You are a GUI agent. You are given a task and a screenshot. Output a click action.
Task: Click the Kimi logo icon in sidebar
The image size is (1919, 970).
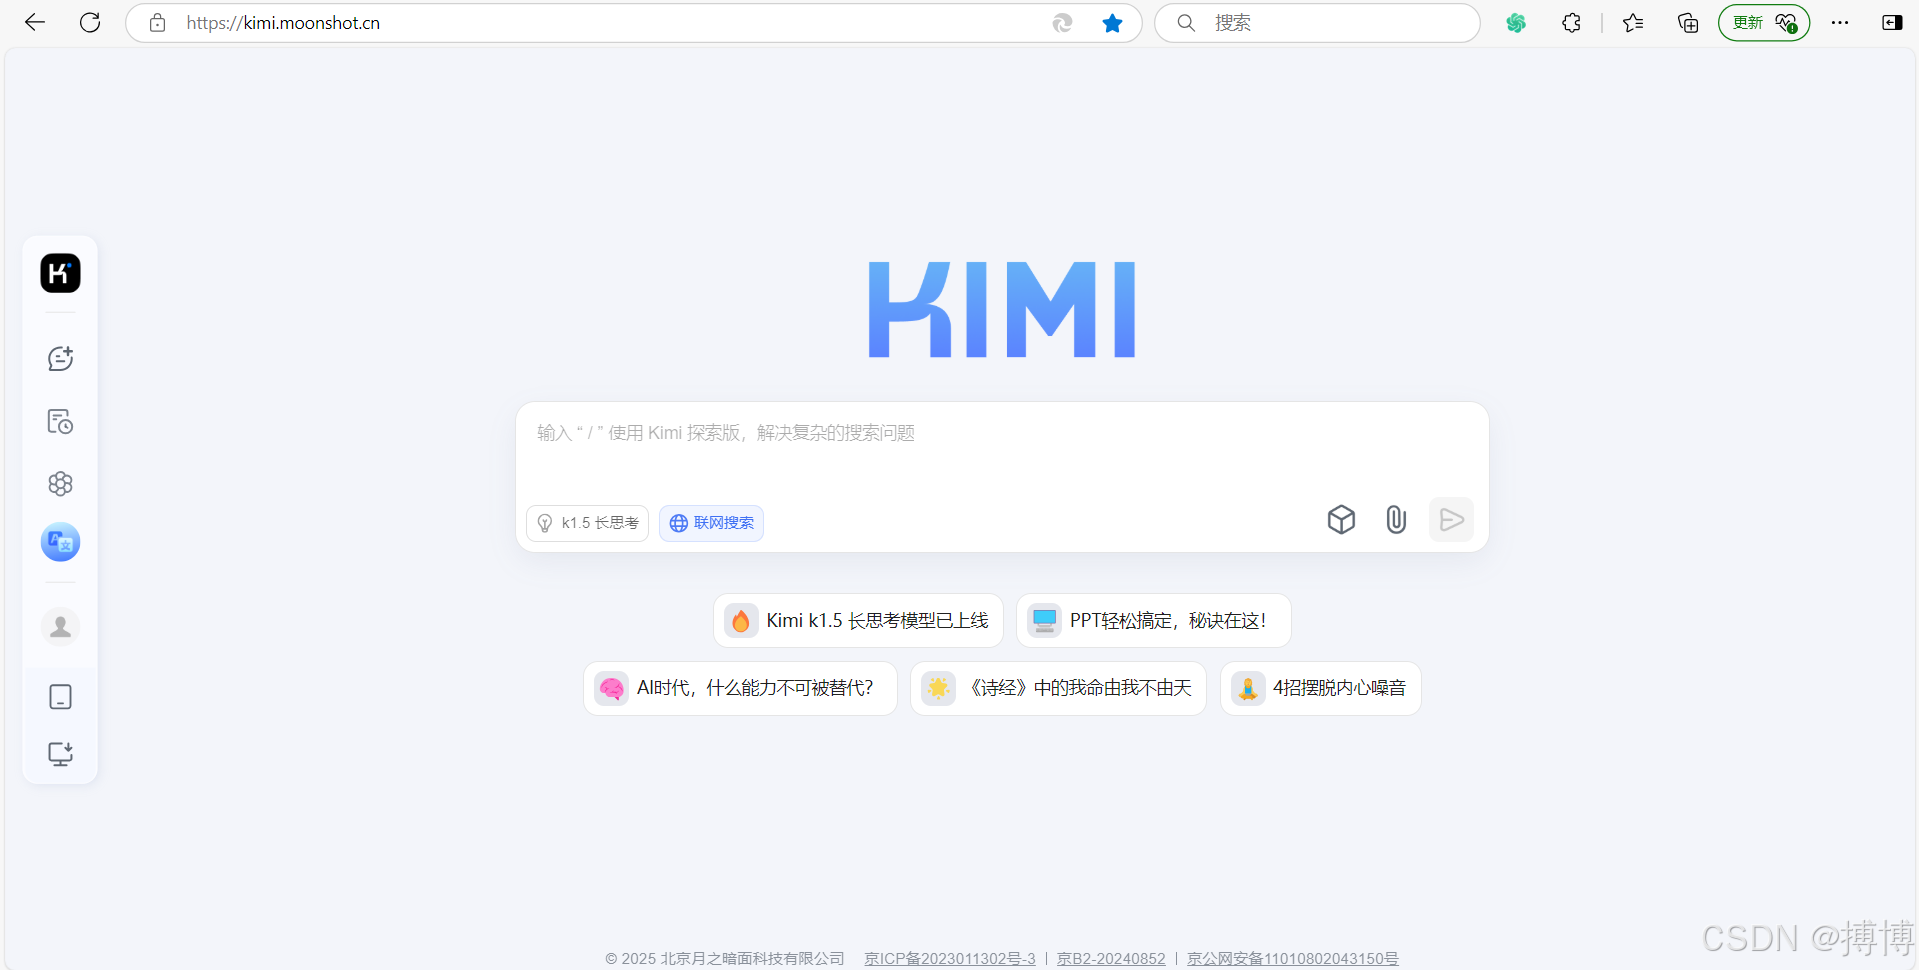(60, 273)
